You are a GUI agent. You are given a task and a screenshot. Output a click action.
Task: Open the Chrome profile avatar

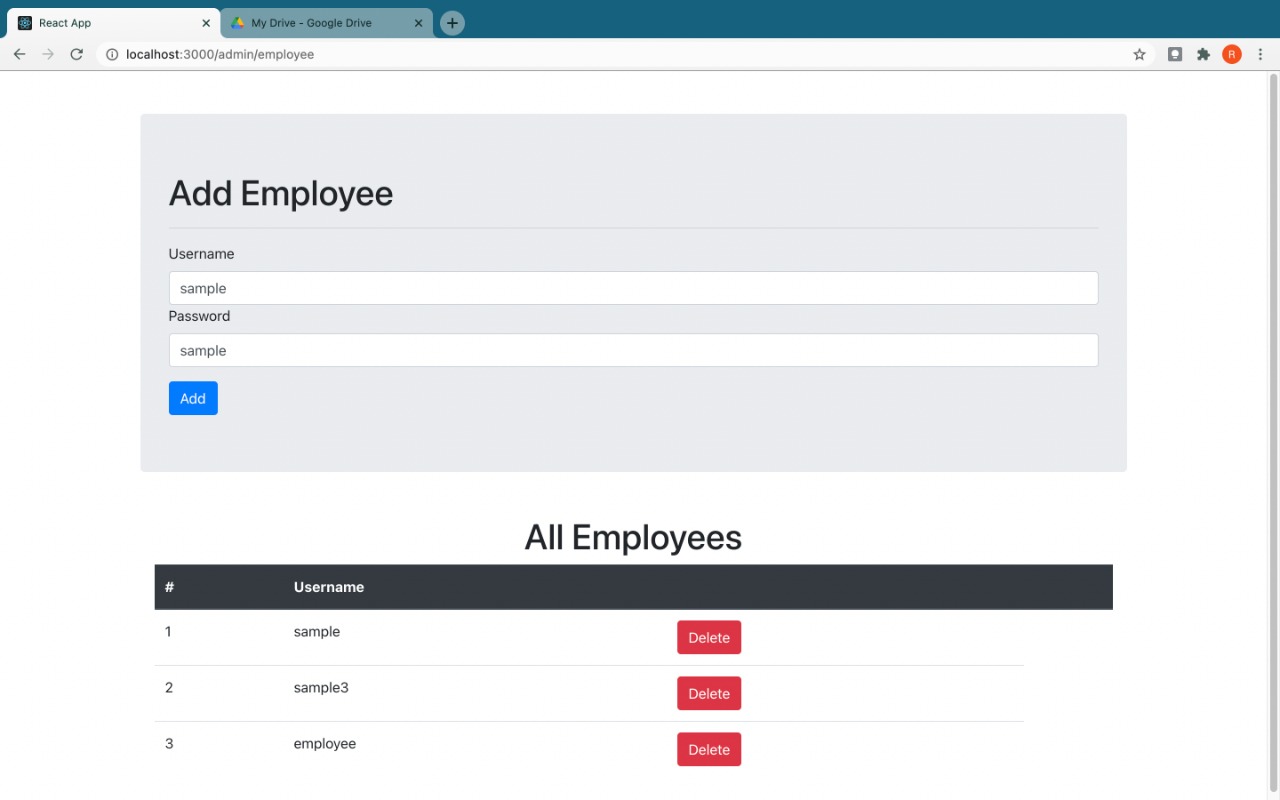[x=1231, y=54]
